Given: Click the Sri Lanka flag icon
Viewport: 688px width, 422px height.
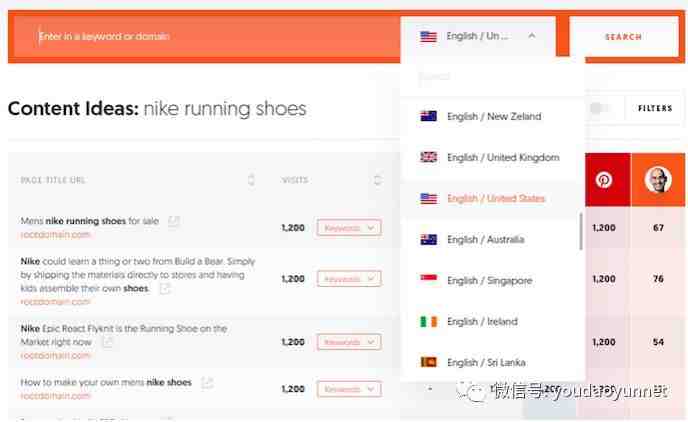Looking at the screenshot, I should point(428,362).
